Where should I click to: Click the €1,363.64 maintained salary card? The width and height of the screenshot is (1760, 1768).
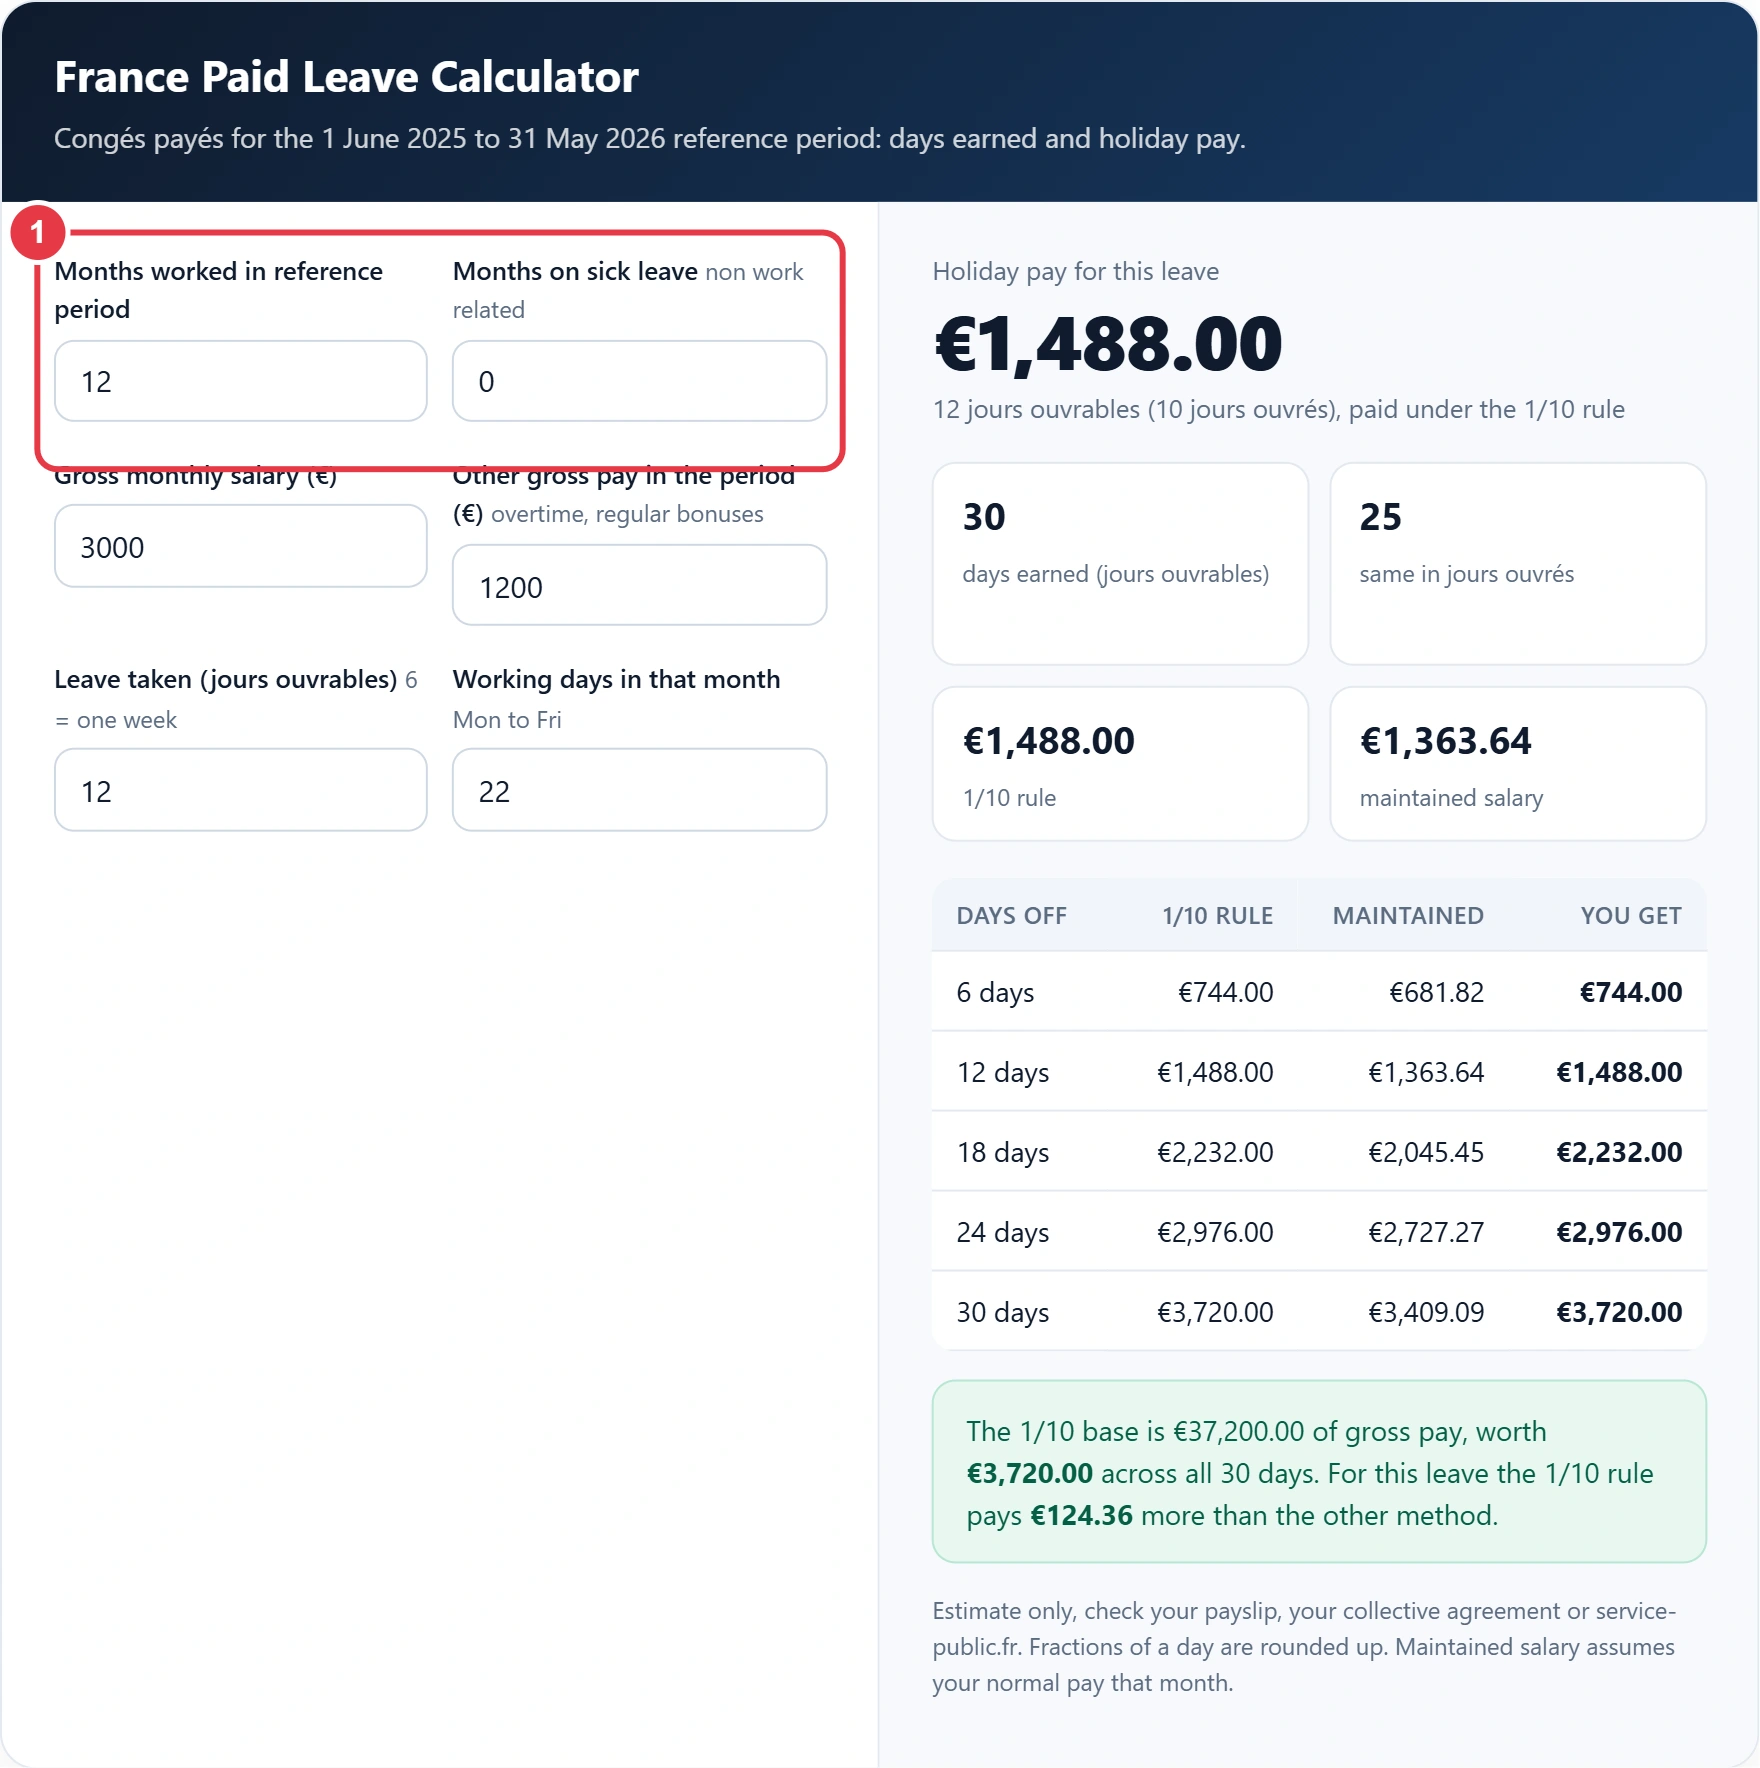(1518, 764)
